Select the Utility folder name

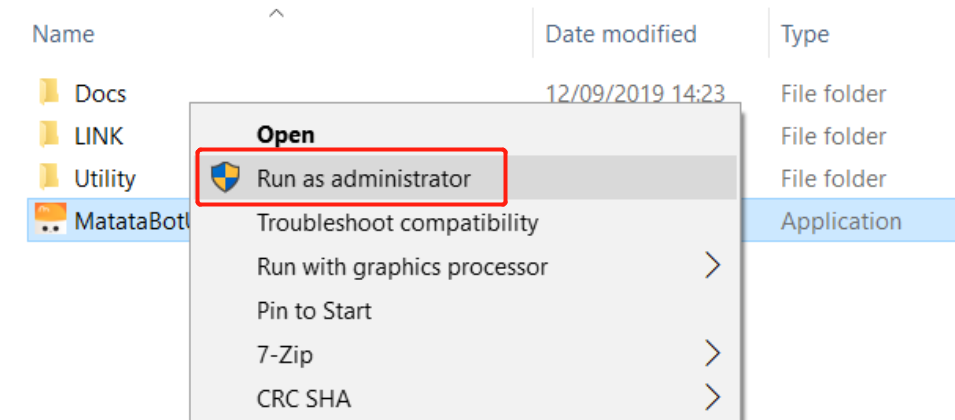tap(105, 179)
